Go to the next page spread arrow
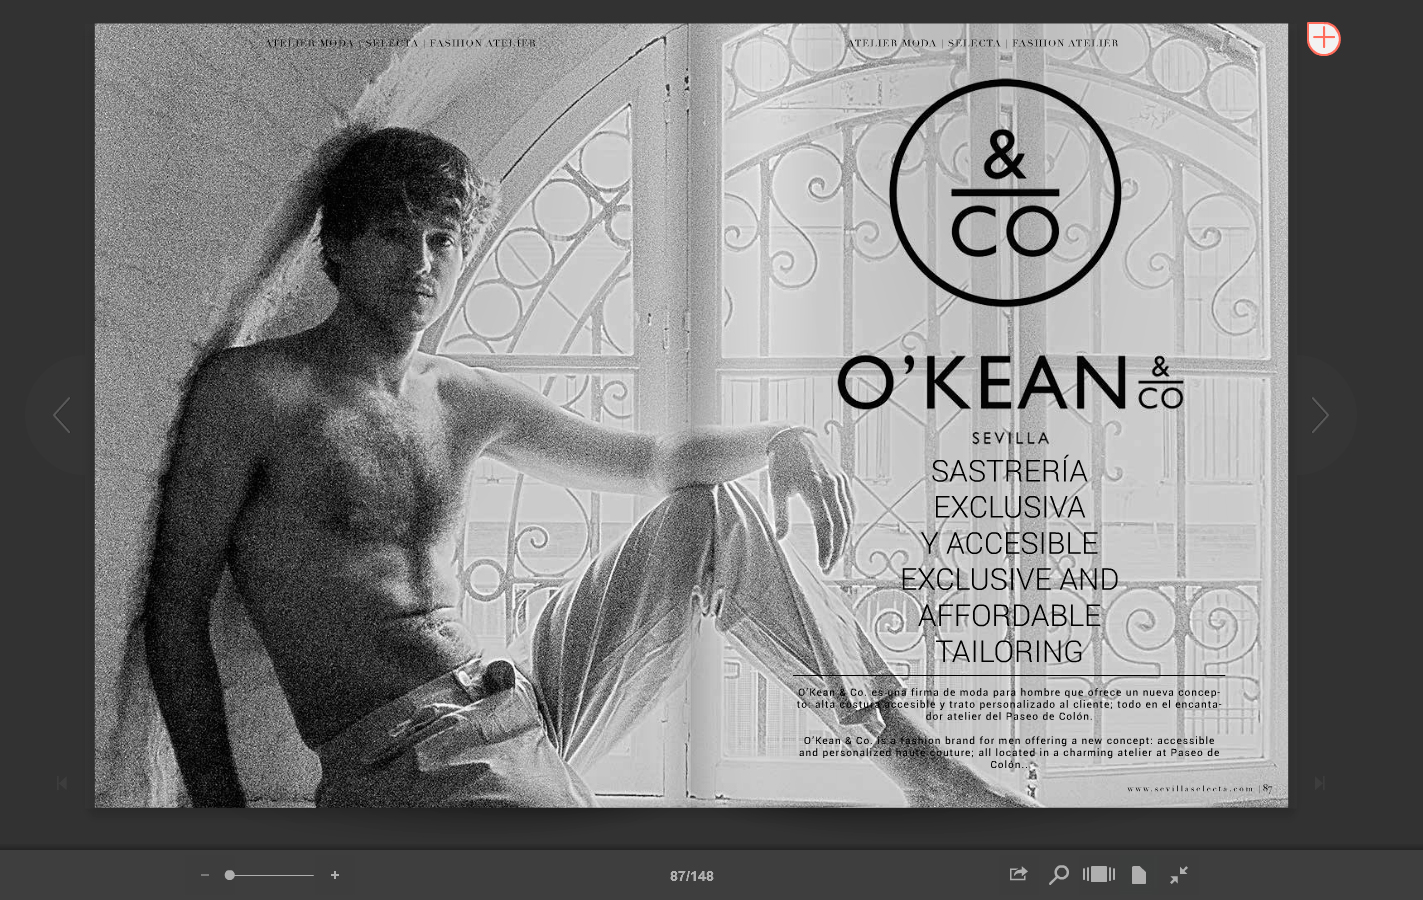This screenshot has width=1423, height=900. tap(1320, 415)
